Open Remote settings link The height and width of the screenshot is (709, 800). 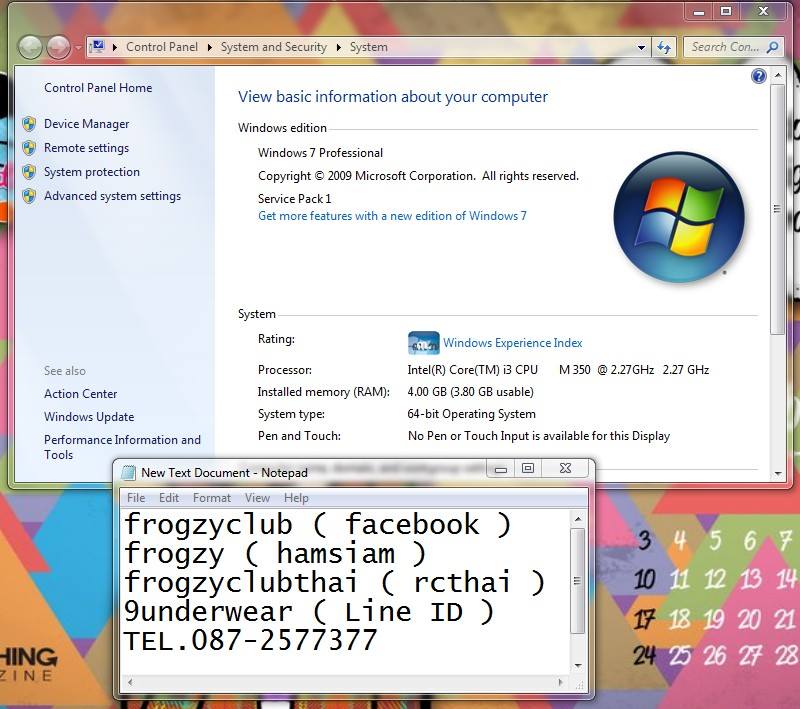86,148
